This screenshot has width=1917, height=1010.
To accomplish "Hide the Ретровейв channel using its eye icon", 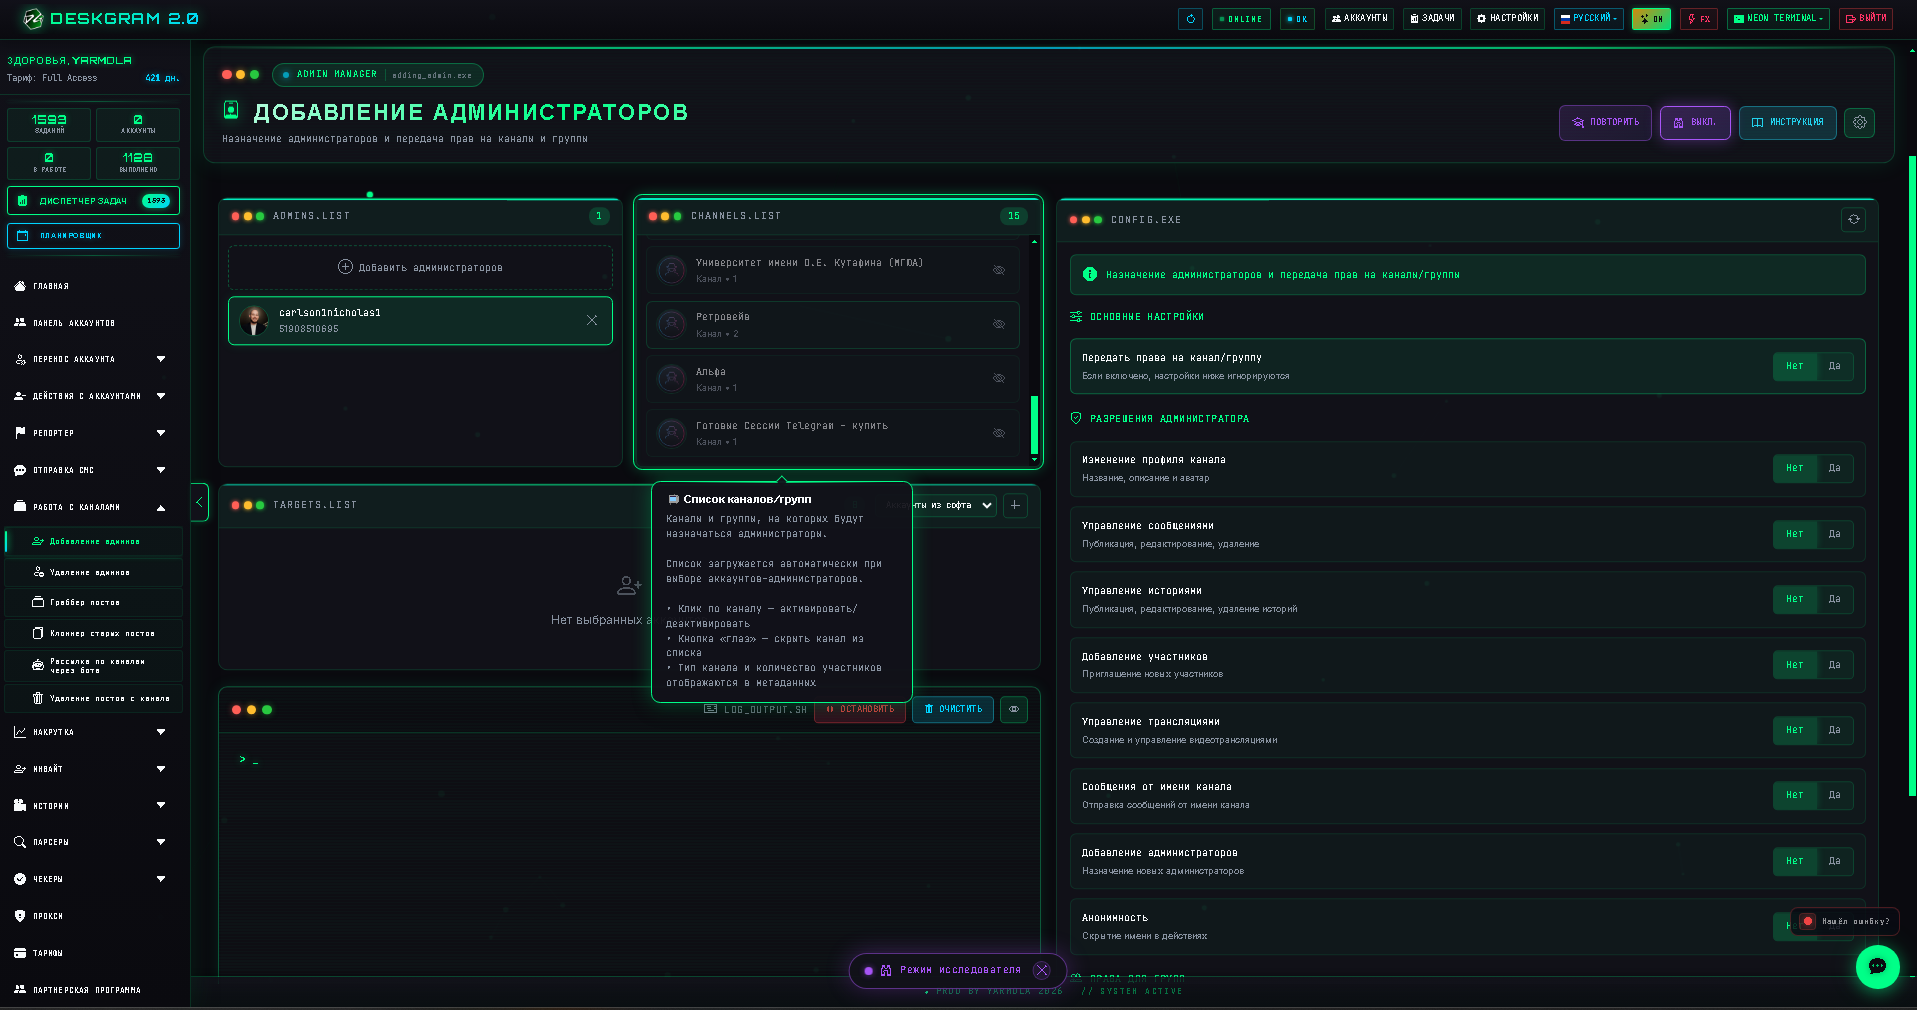I will pos(998,324).
